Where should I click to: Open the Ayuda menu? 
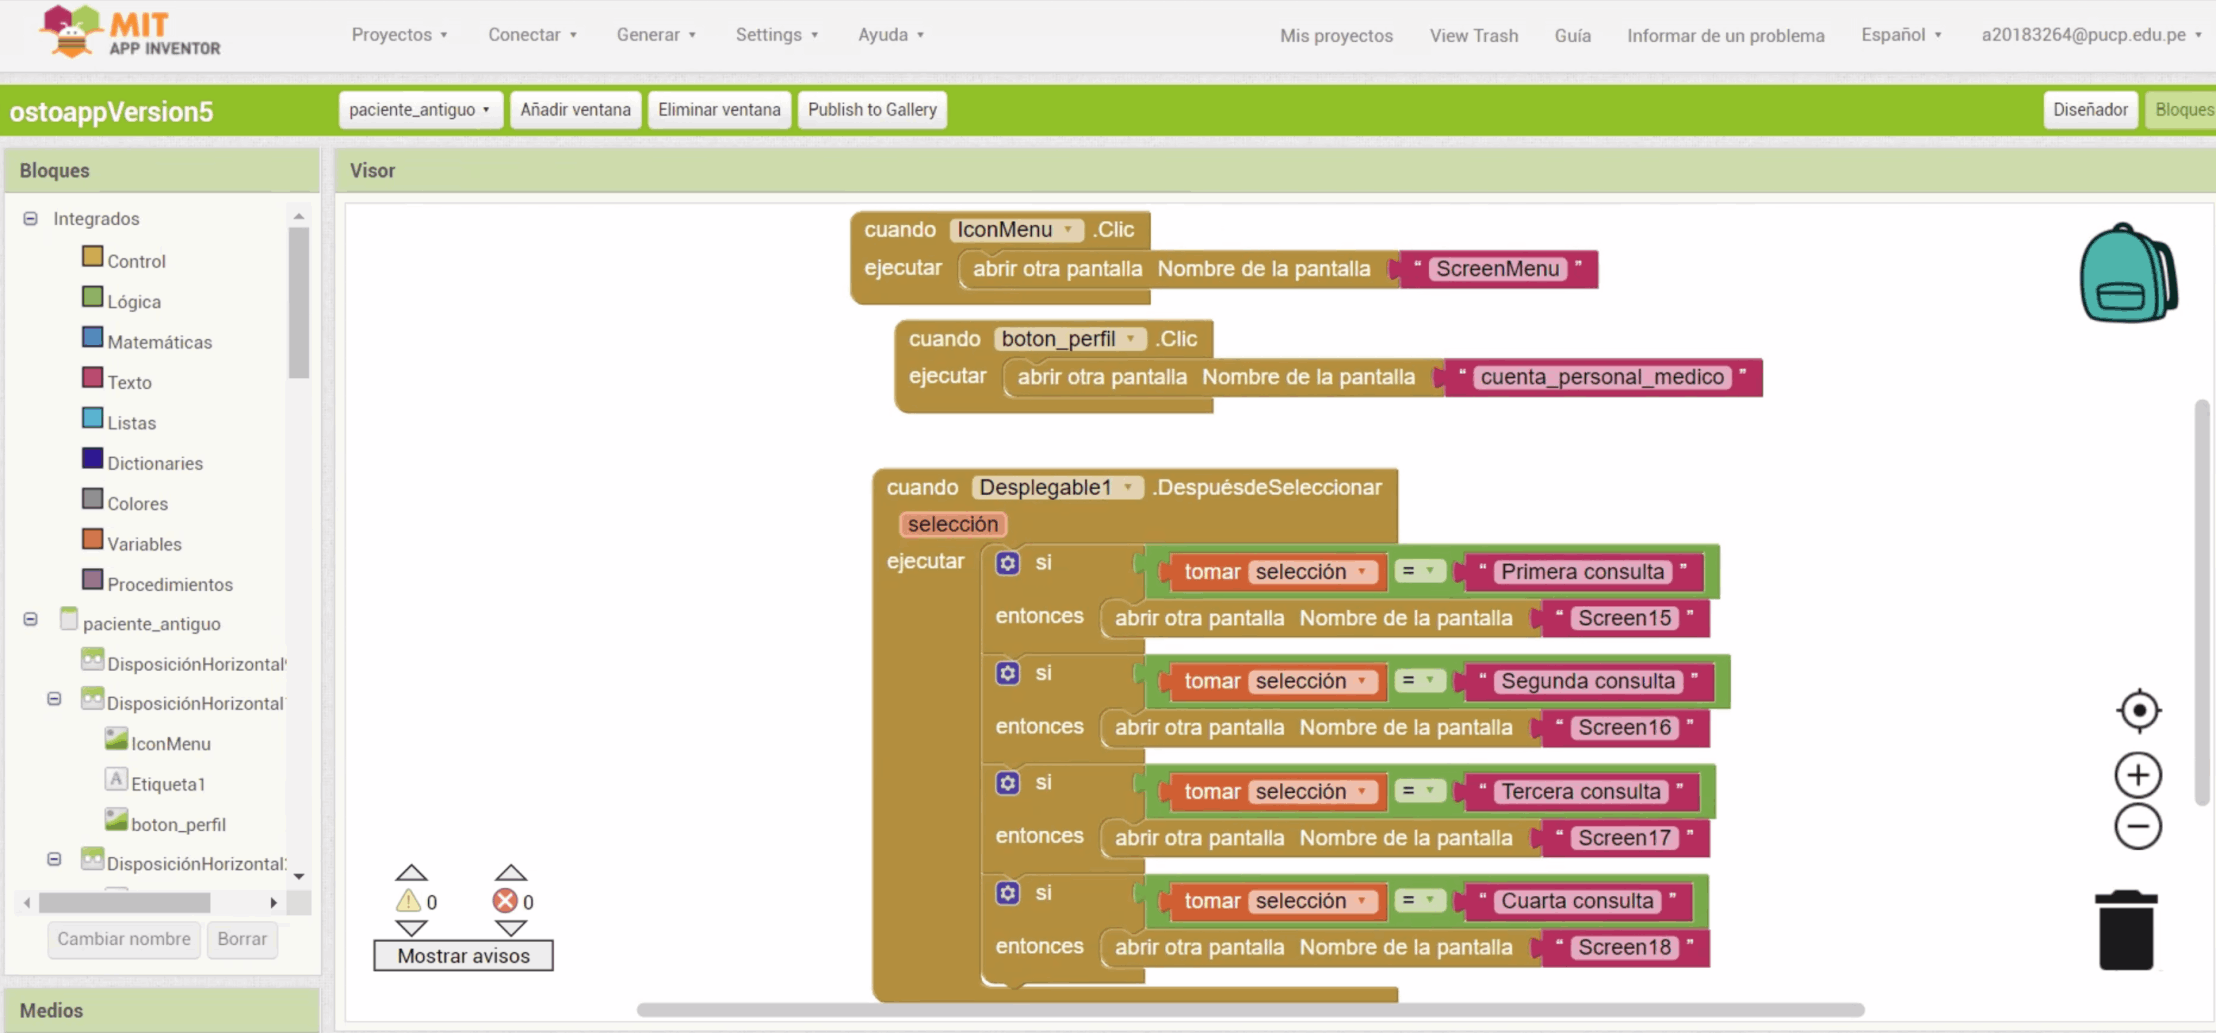coord(891,34)
